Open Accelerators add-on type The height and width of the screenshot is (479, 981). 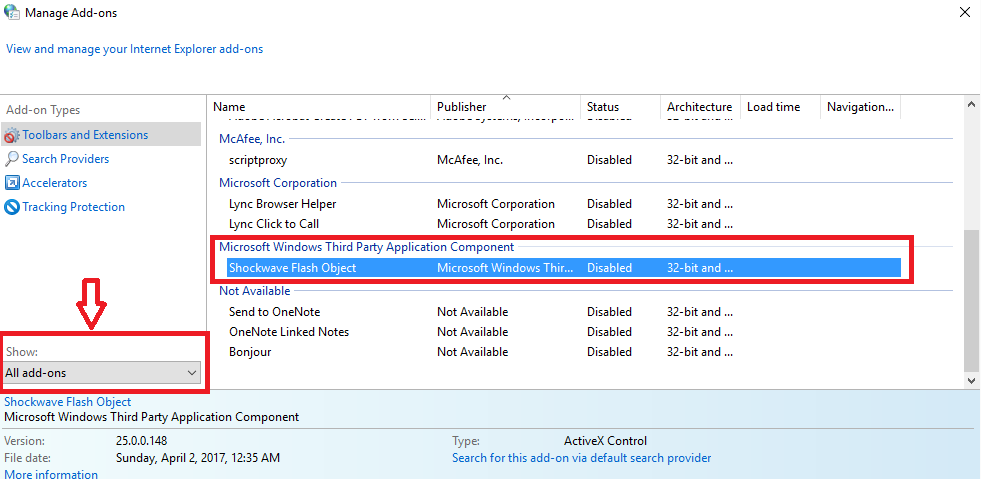[54, 183]
